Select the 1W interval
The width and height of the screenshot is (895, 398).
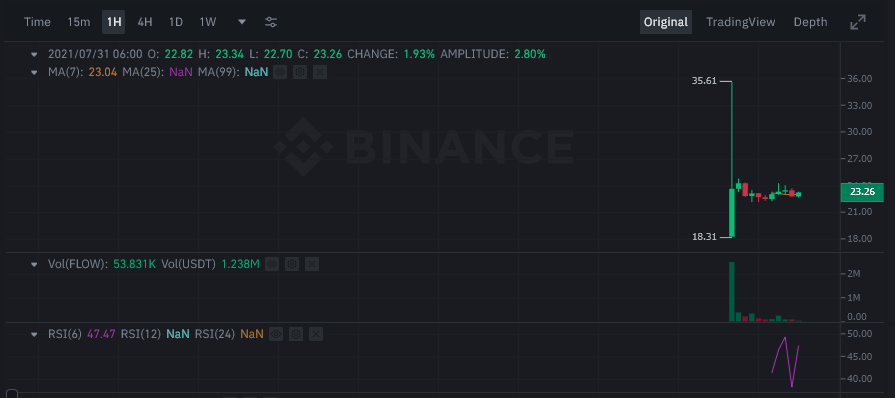[x=208, y=22]
